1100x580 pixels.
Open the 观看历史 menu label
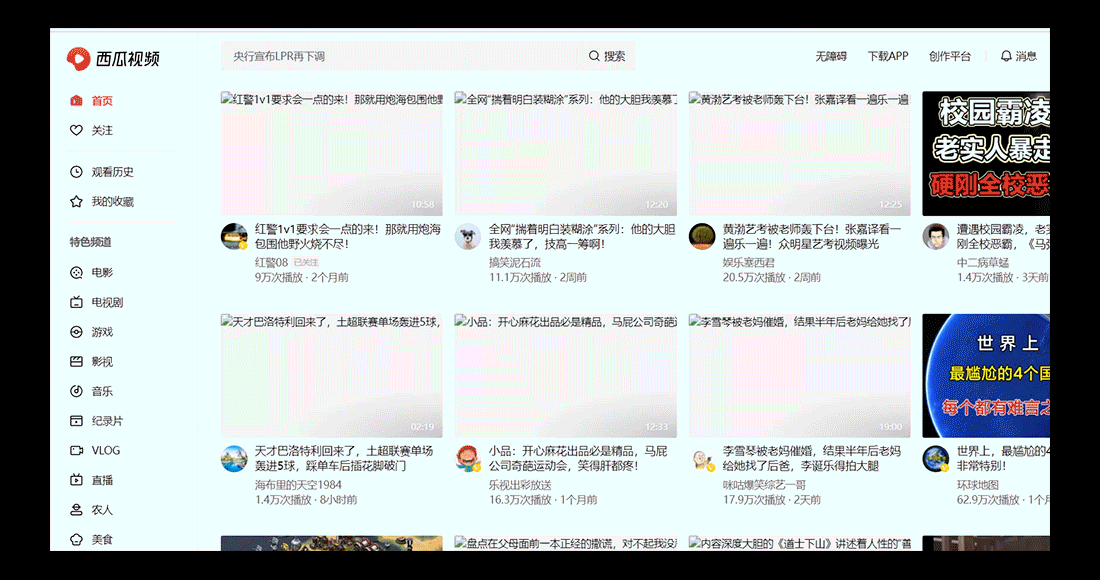tap(112, 172)
